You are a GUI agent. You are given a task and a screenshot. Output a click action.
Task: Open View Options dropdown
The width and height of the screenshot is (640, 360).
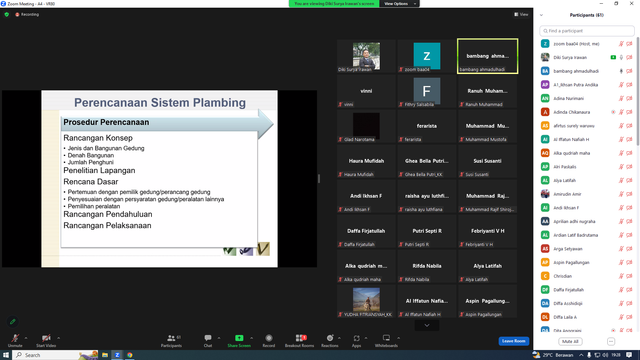(399, 4)
